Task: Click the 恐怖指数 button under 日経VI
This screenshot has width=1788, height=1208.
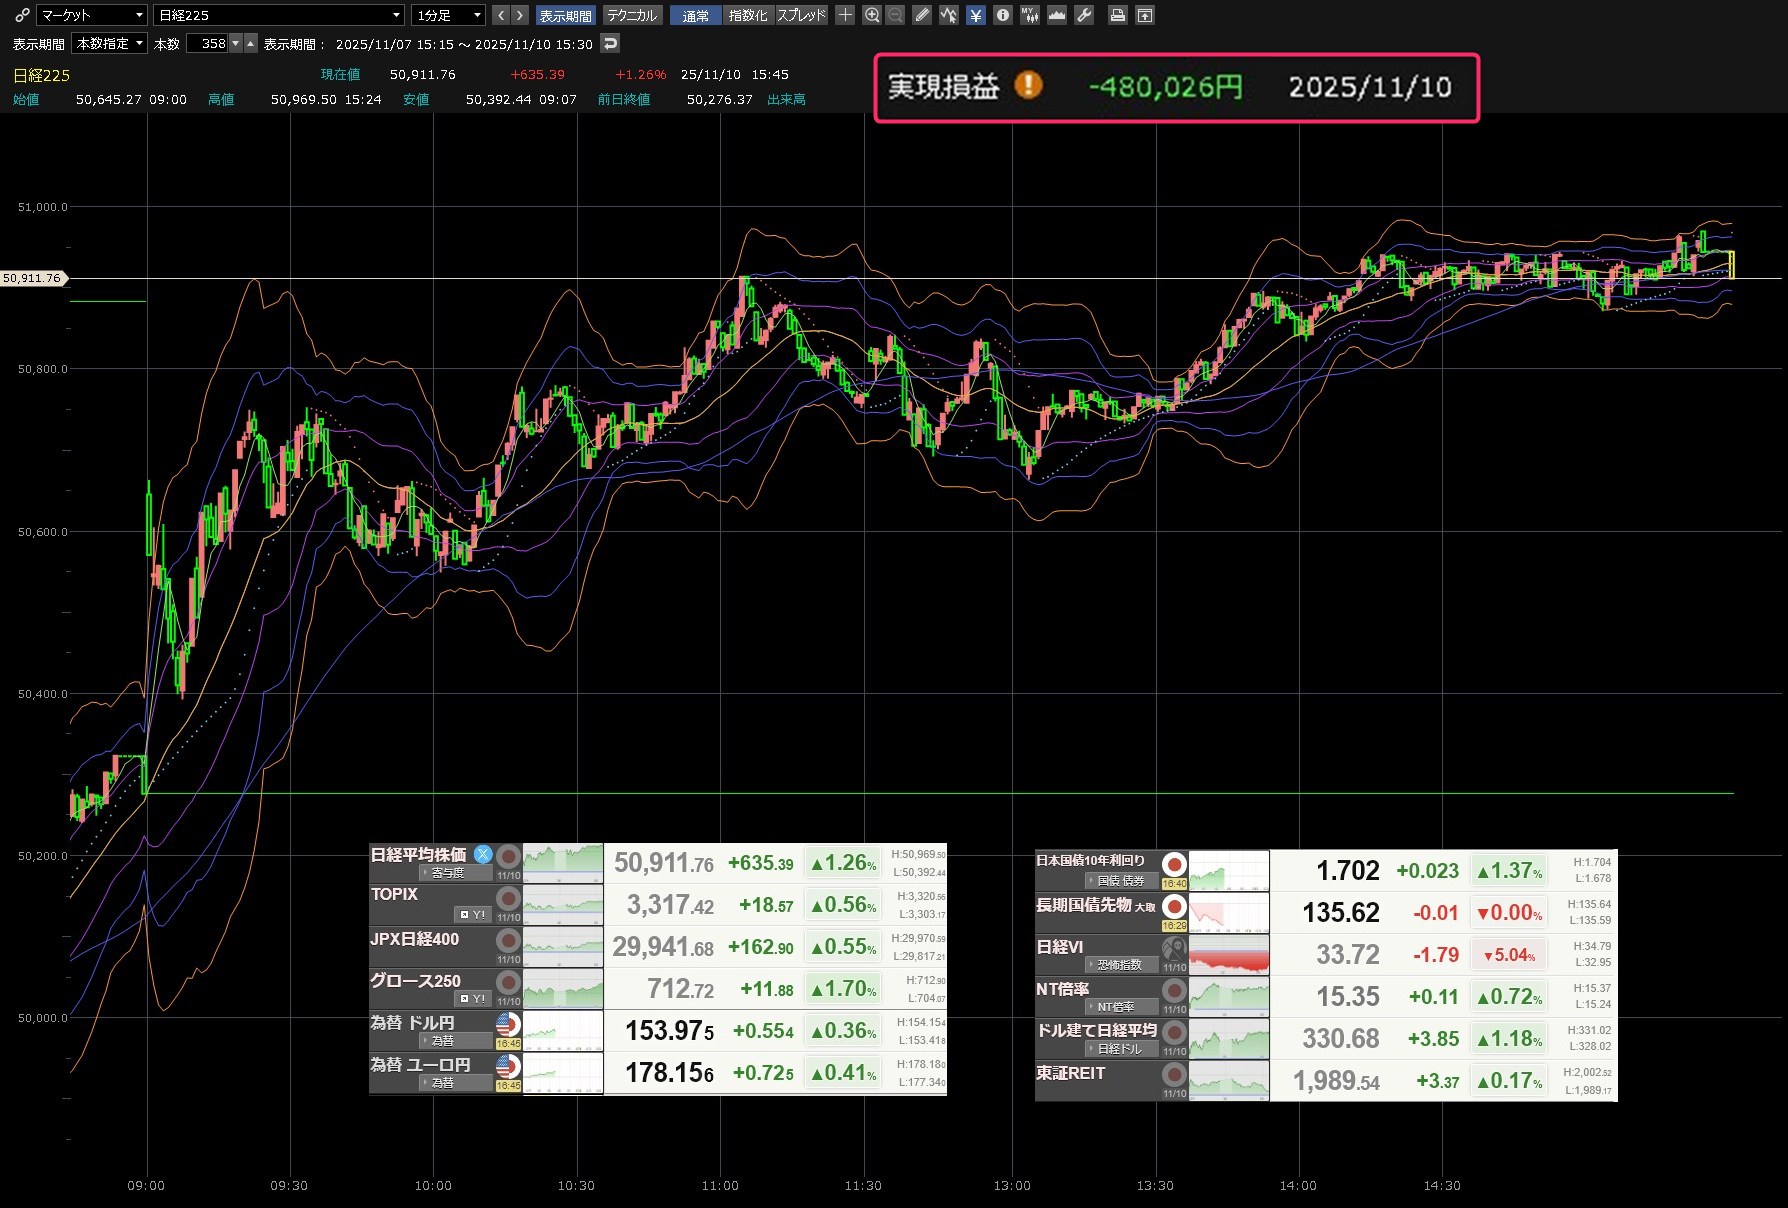Action: [x=1122, y=965]
